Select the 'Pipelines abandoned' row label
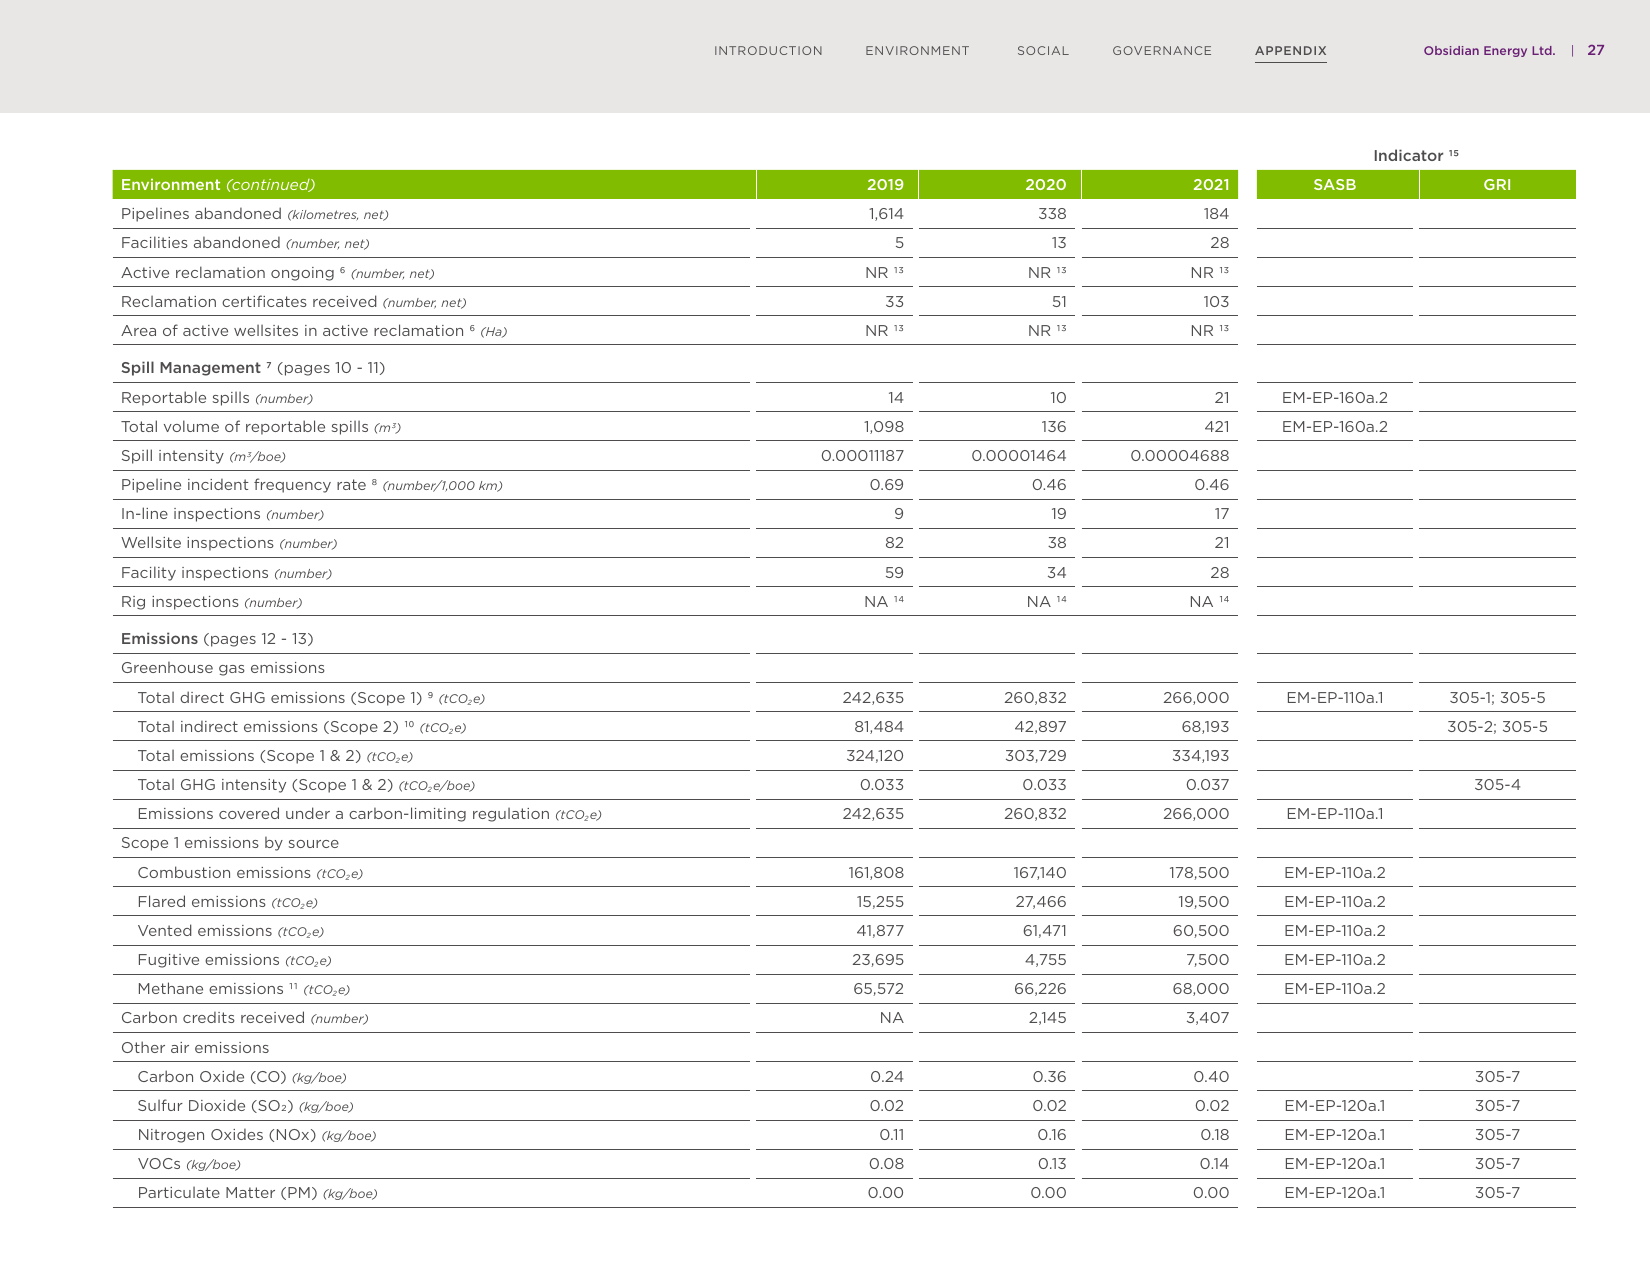 [255, 214]
